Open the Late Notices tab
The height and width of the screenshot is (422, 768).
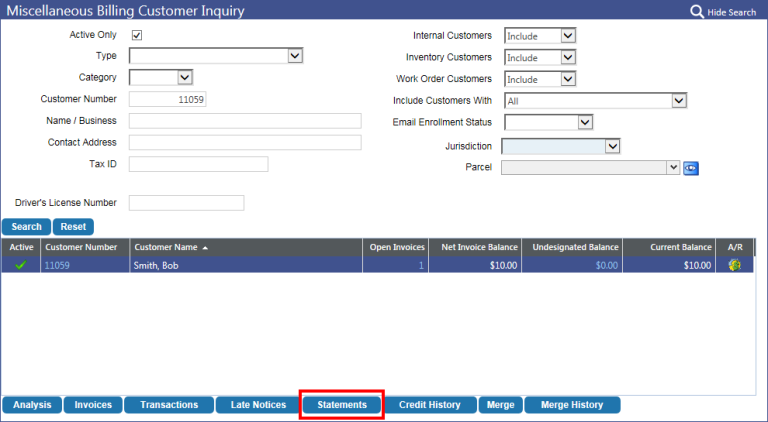coord(257,405)
